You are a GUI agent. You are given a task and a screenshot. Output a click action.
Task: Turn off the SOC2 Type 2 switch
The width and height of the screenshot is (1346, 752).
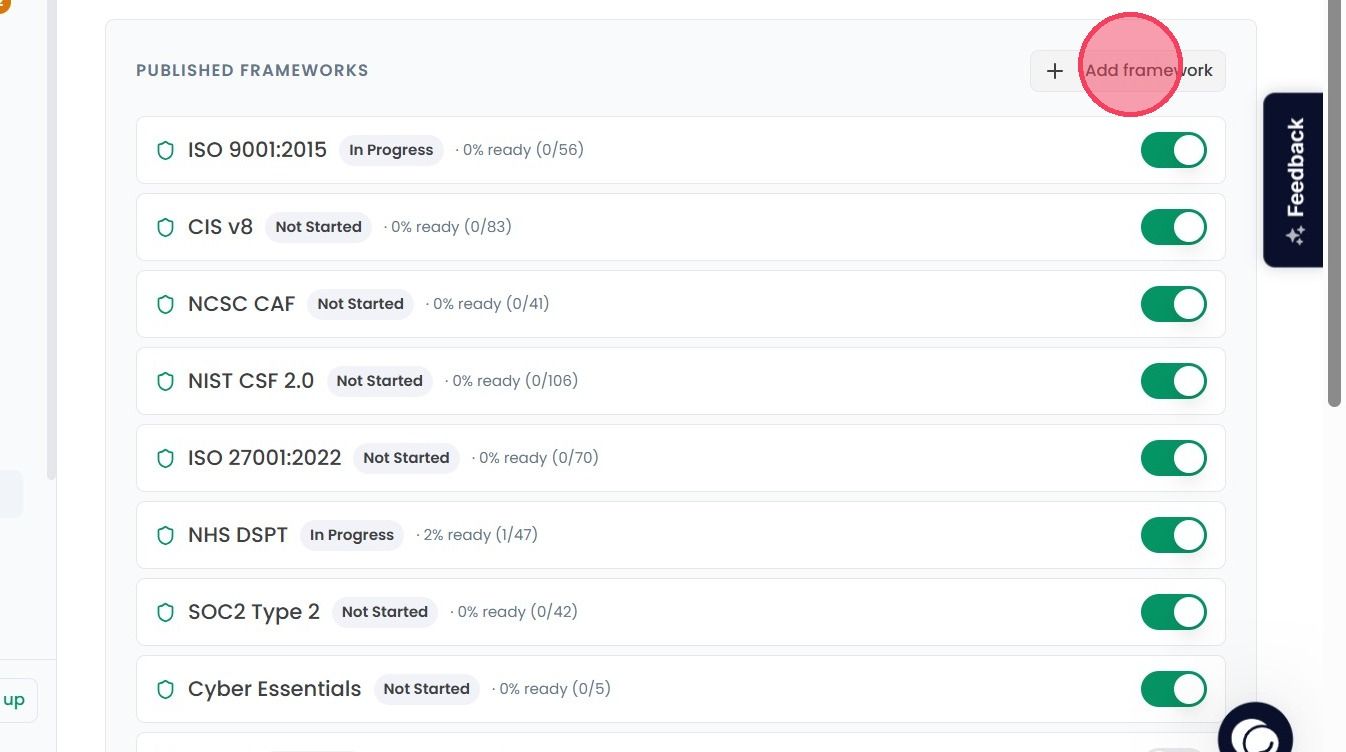(1174, 612)
